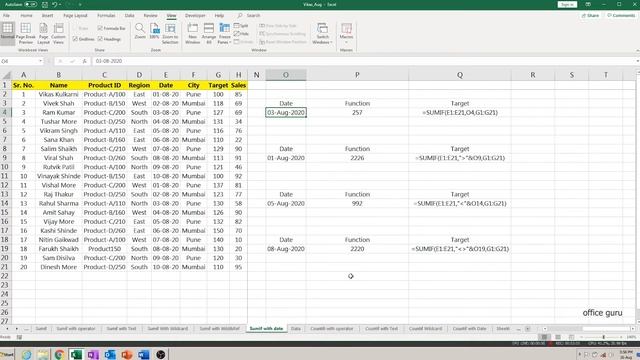640x360 pixels.
Task: Open Outlook from the taskbar
Action: 110,354
